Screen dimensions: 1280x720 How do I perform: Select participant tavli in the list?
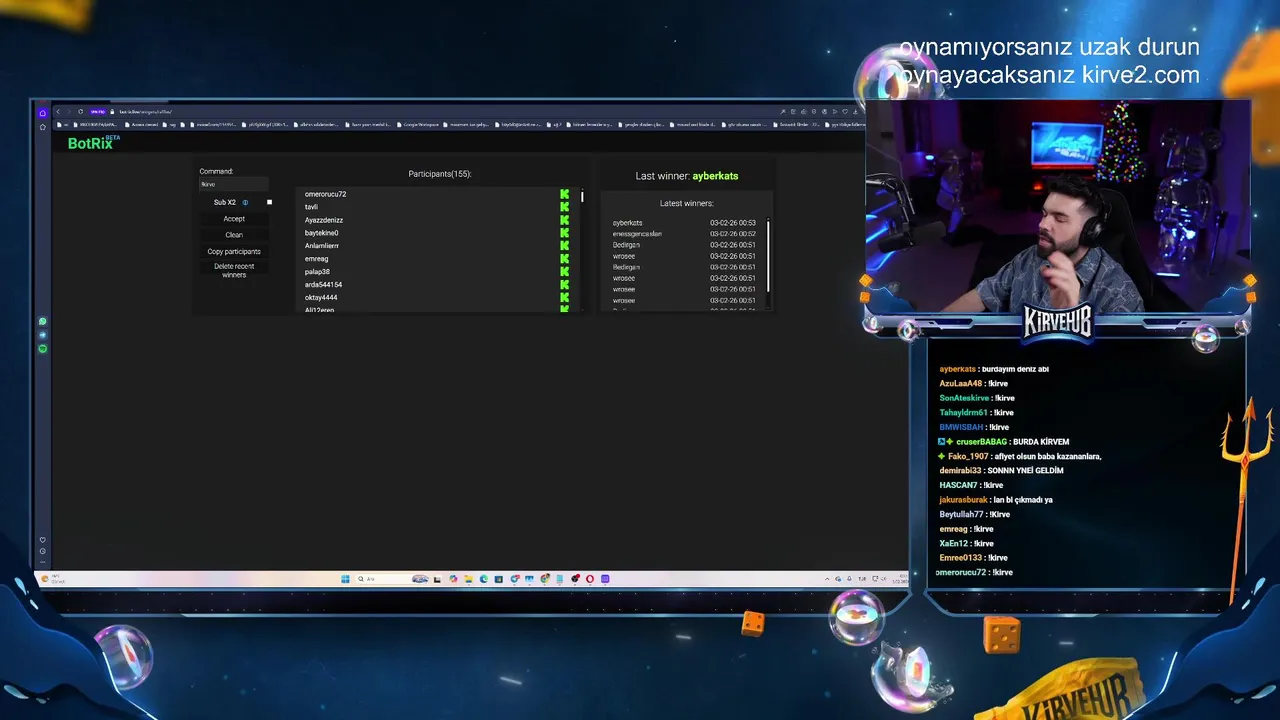(311, 207)
